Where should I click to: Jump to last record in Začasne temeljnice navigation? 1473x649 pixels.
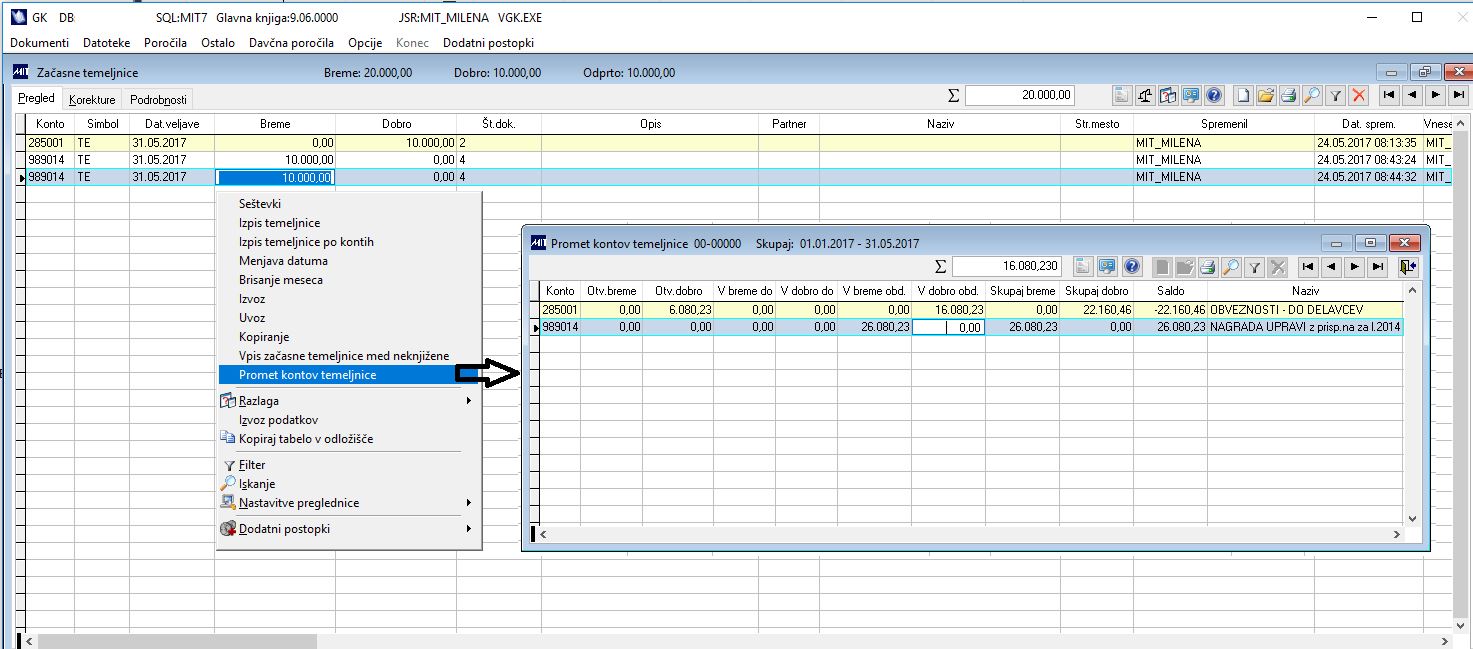(1459, 96)
